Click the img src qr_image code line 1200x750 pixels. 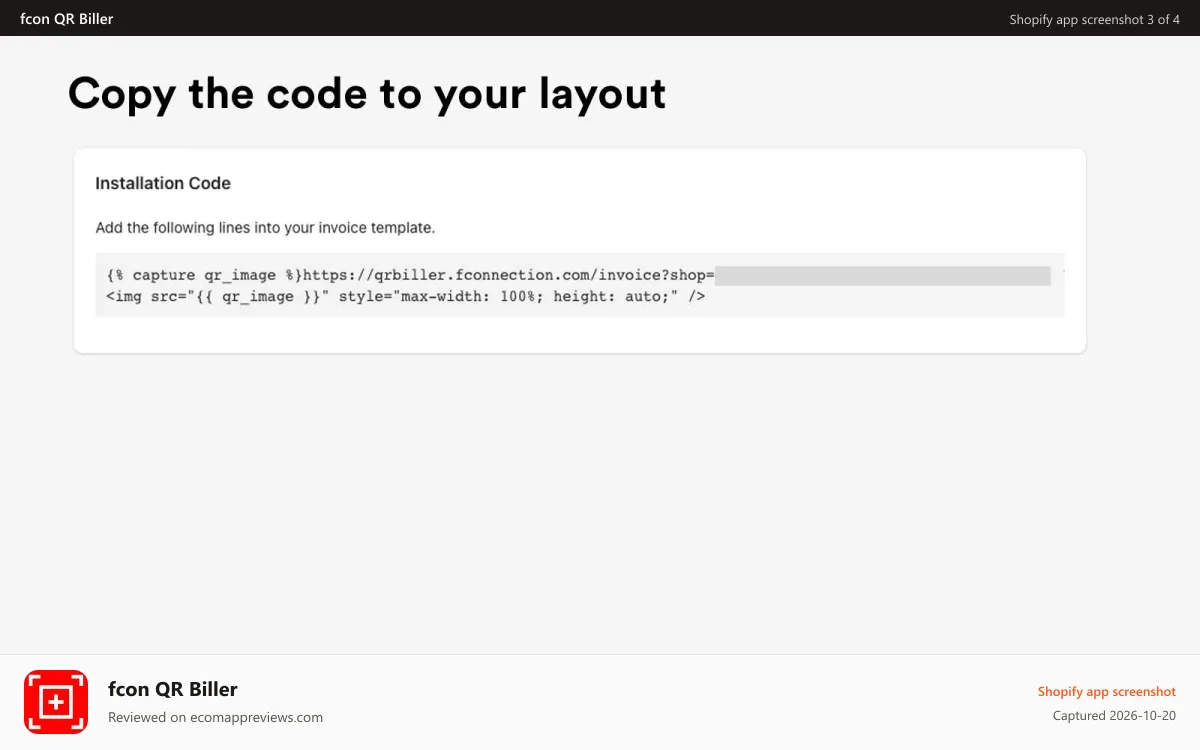(x=405, y=296)
